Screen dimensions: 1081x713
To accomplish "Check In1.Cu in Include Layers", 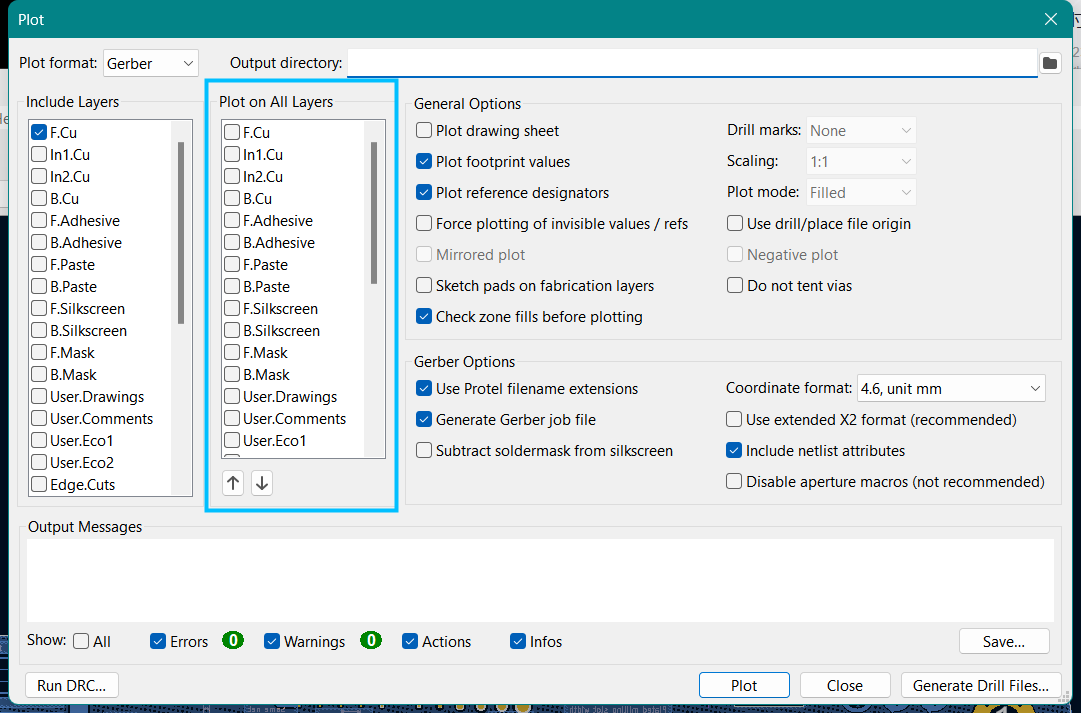I will coord(39,154).
